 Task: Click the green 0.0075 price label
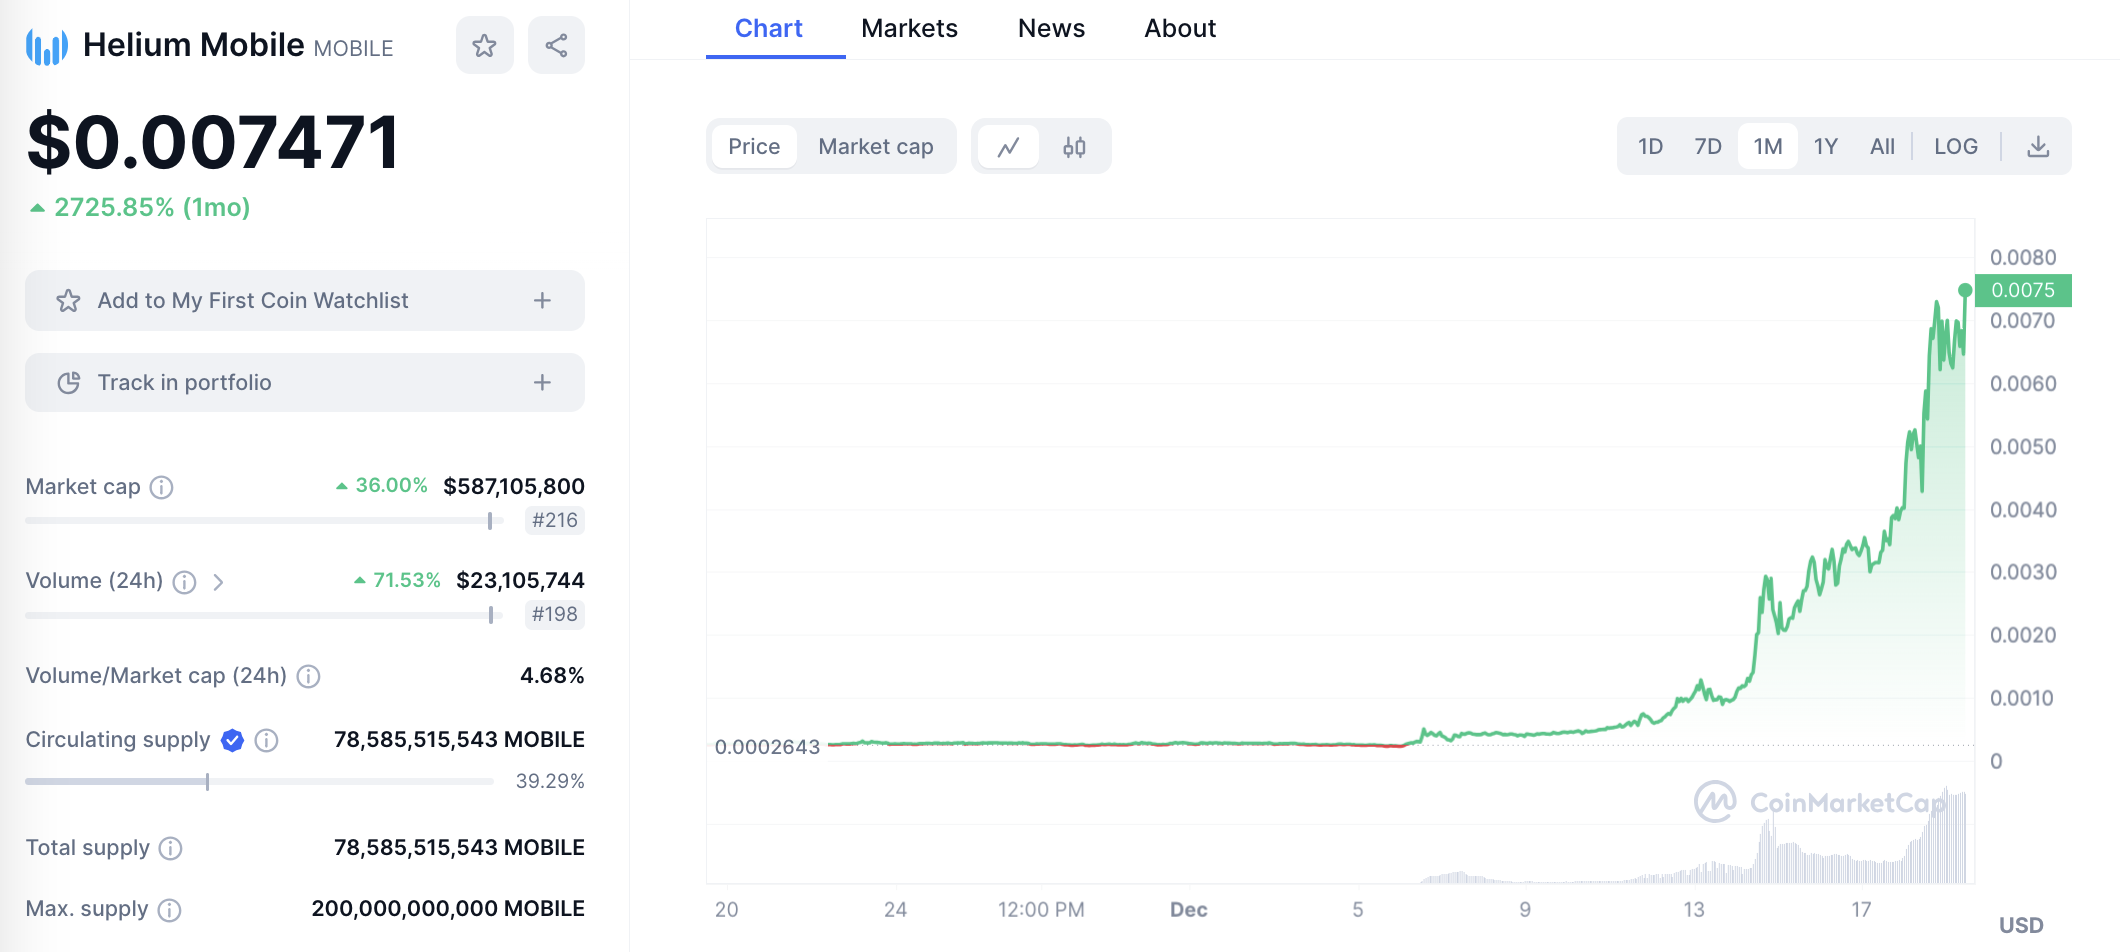click(x=2023, y=290)
